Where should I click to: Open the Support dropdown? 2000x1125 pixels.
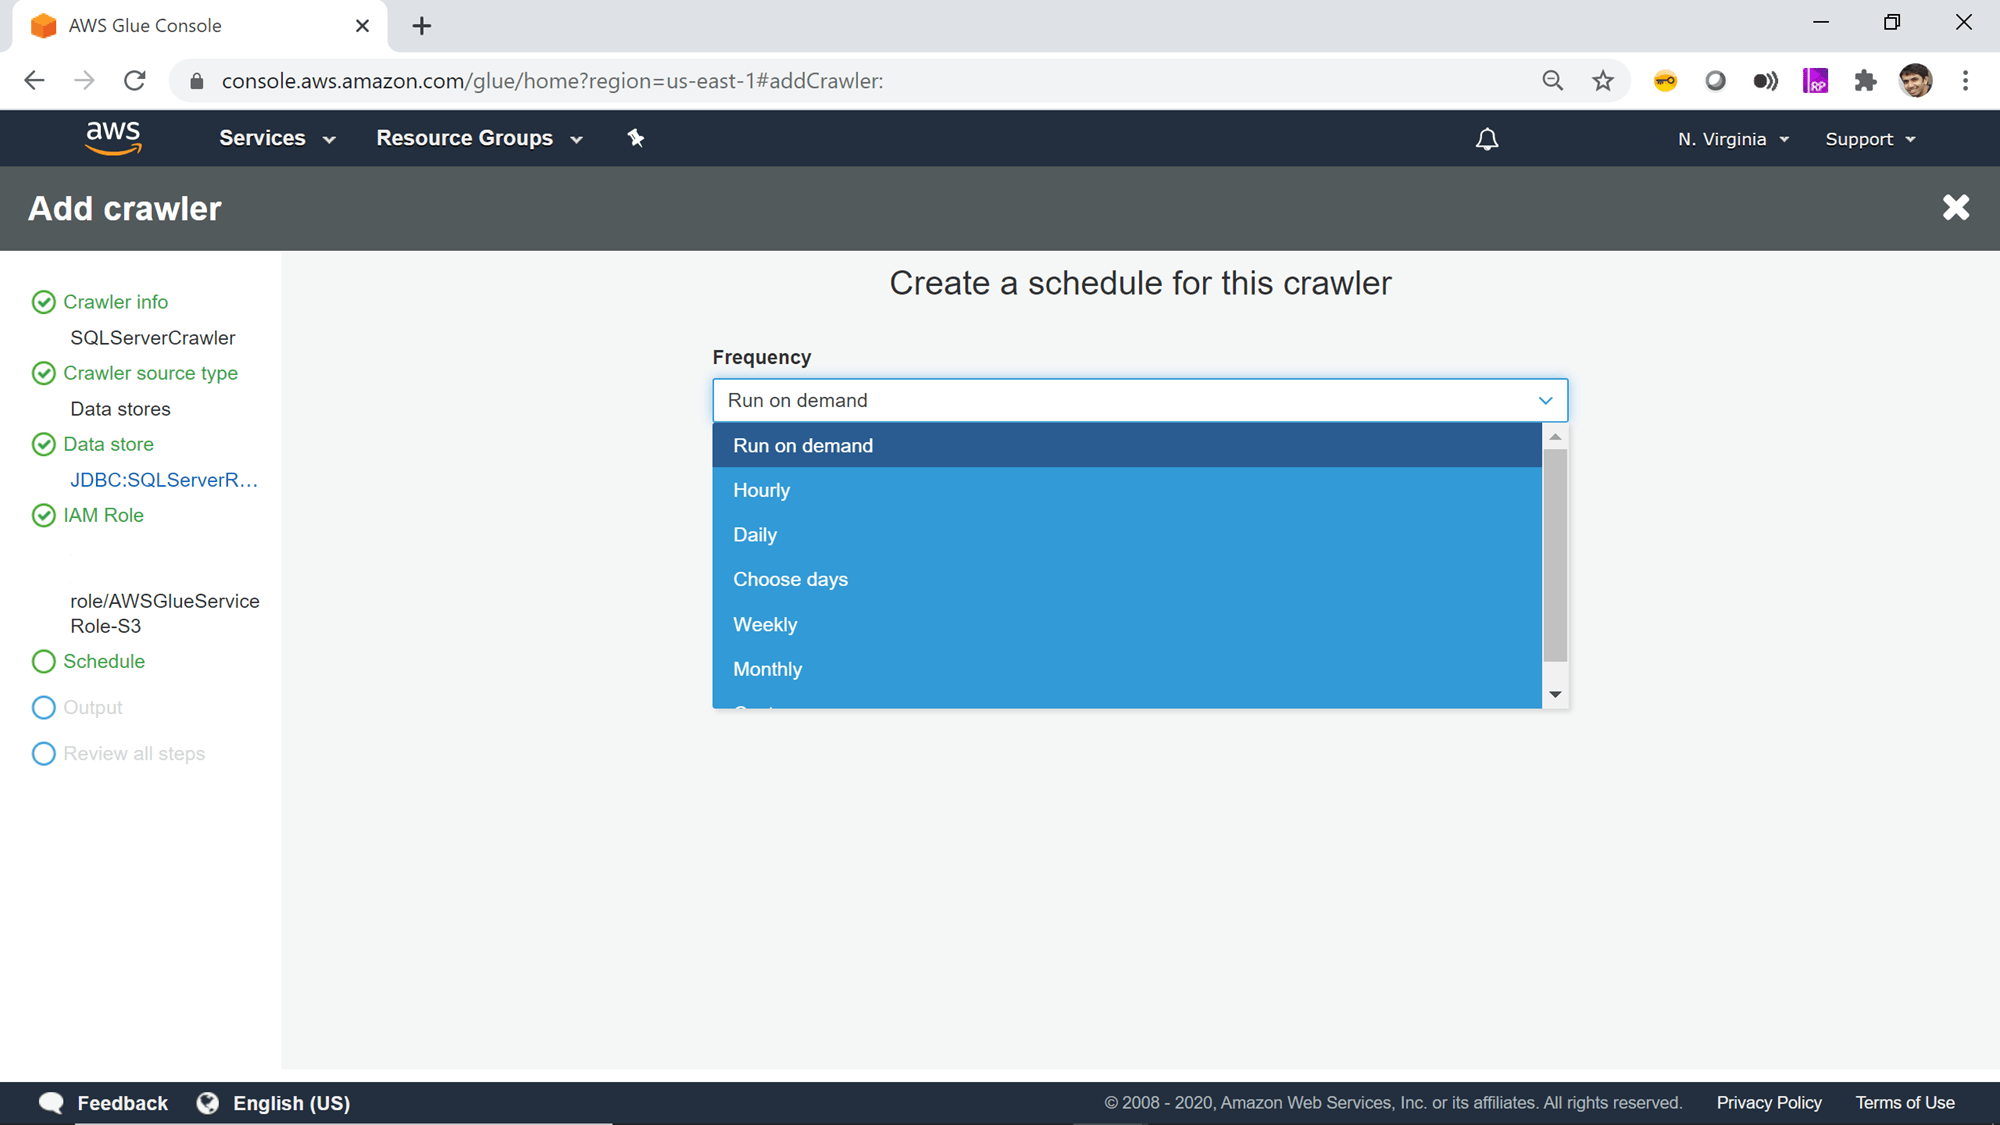coord(1869,139)
